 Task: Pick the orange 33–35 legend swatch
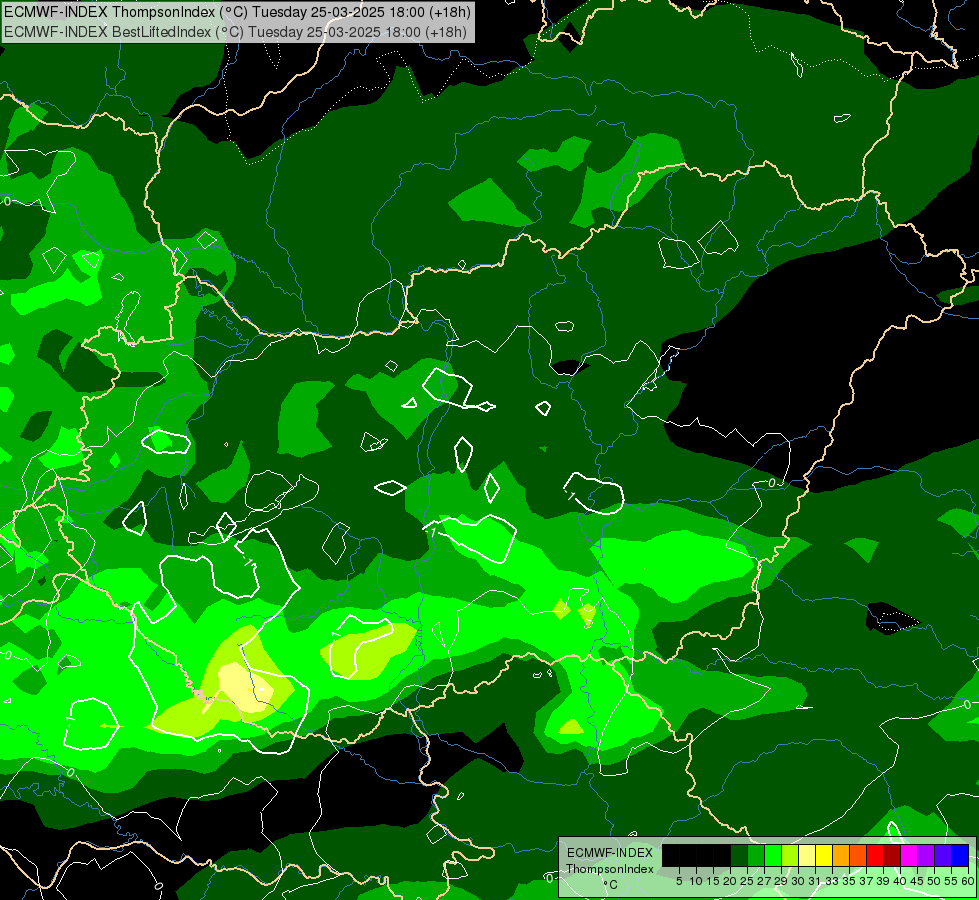tap(841, 855)
